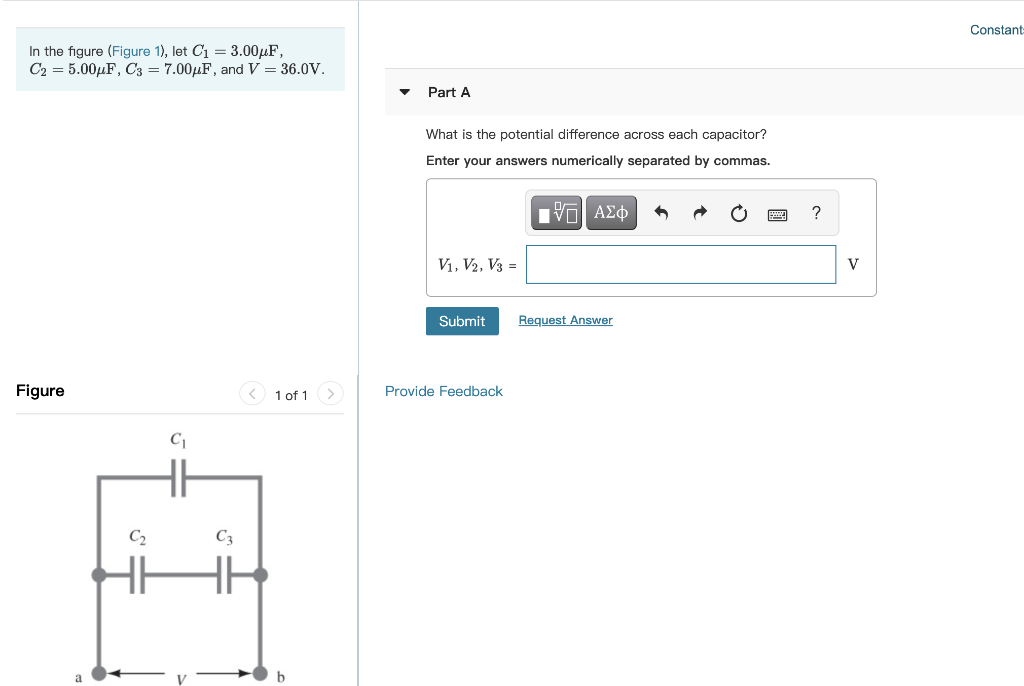Click the Request Answer link
The image size is (1024, 686).
[x=566, y=320]
